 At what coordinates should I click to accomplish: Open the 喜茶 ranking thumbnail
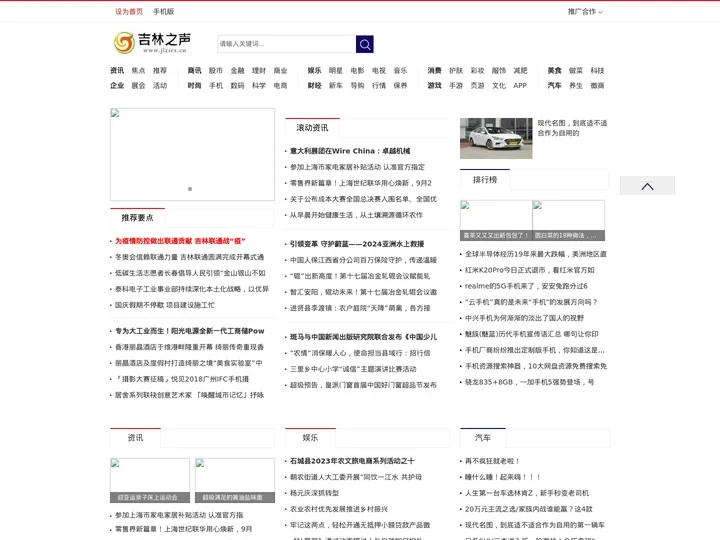pos(496,220)
